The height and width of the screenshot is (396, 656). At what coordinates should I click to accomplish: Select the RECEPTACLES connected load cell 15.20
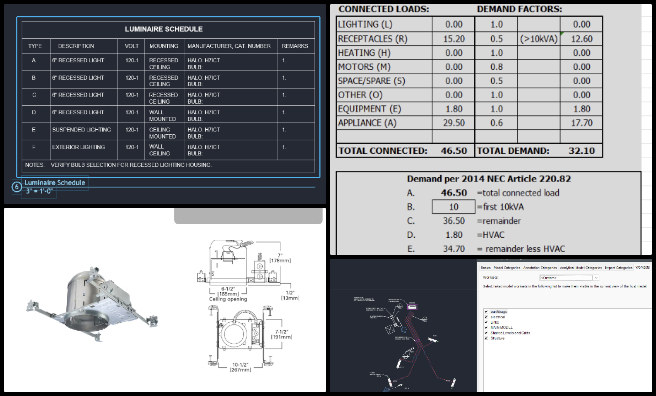454,38
